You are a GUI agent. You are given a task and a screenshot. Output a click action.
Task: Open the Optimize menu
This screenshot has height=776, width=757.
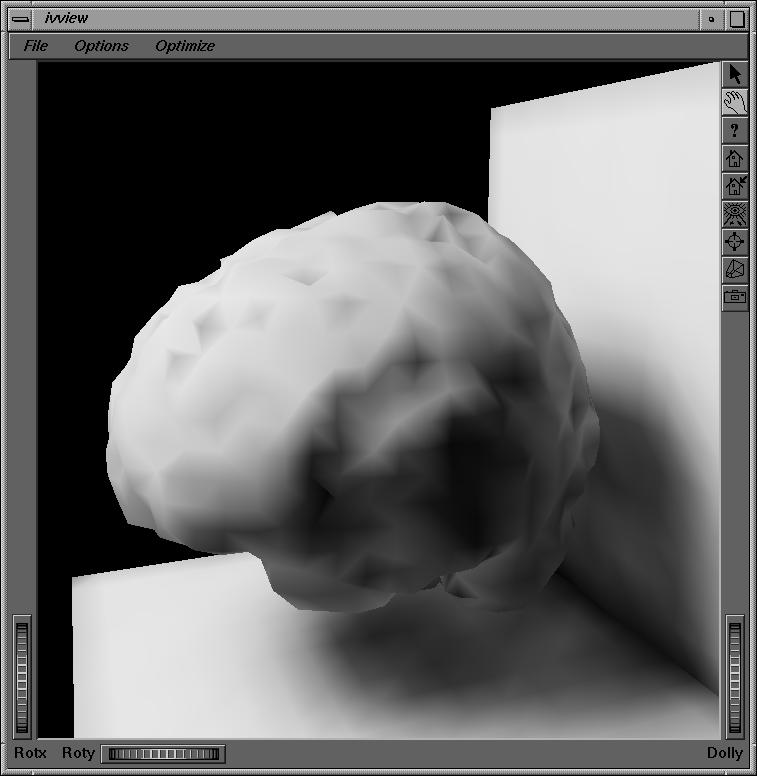185,46
